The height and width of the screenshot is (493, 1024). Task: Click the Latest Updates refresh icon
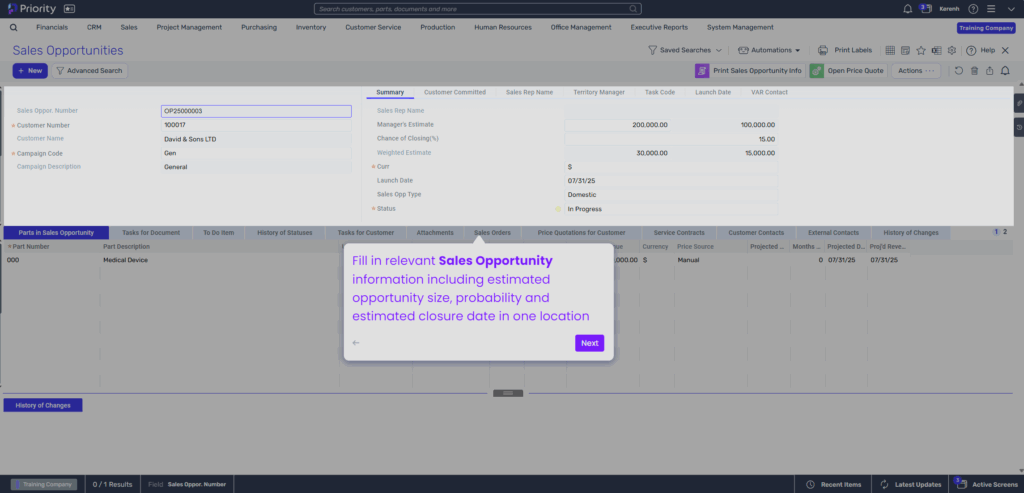pyautogui.click(x=885, y=485)
